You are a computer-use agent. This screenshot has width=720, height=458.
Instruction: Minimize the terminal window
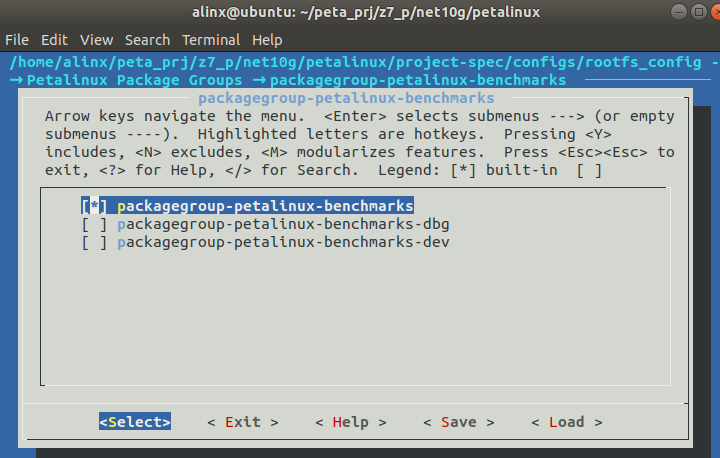[x=679, y=12]
